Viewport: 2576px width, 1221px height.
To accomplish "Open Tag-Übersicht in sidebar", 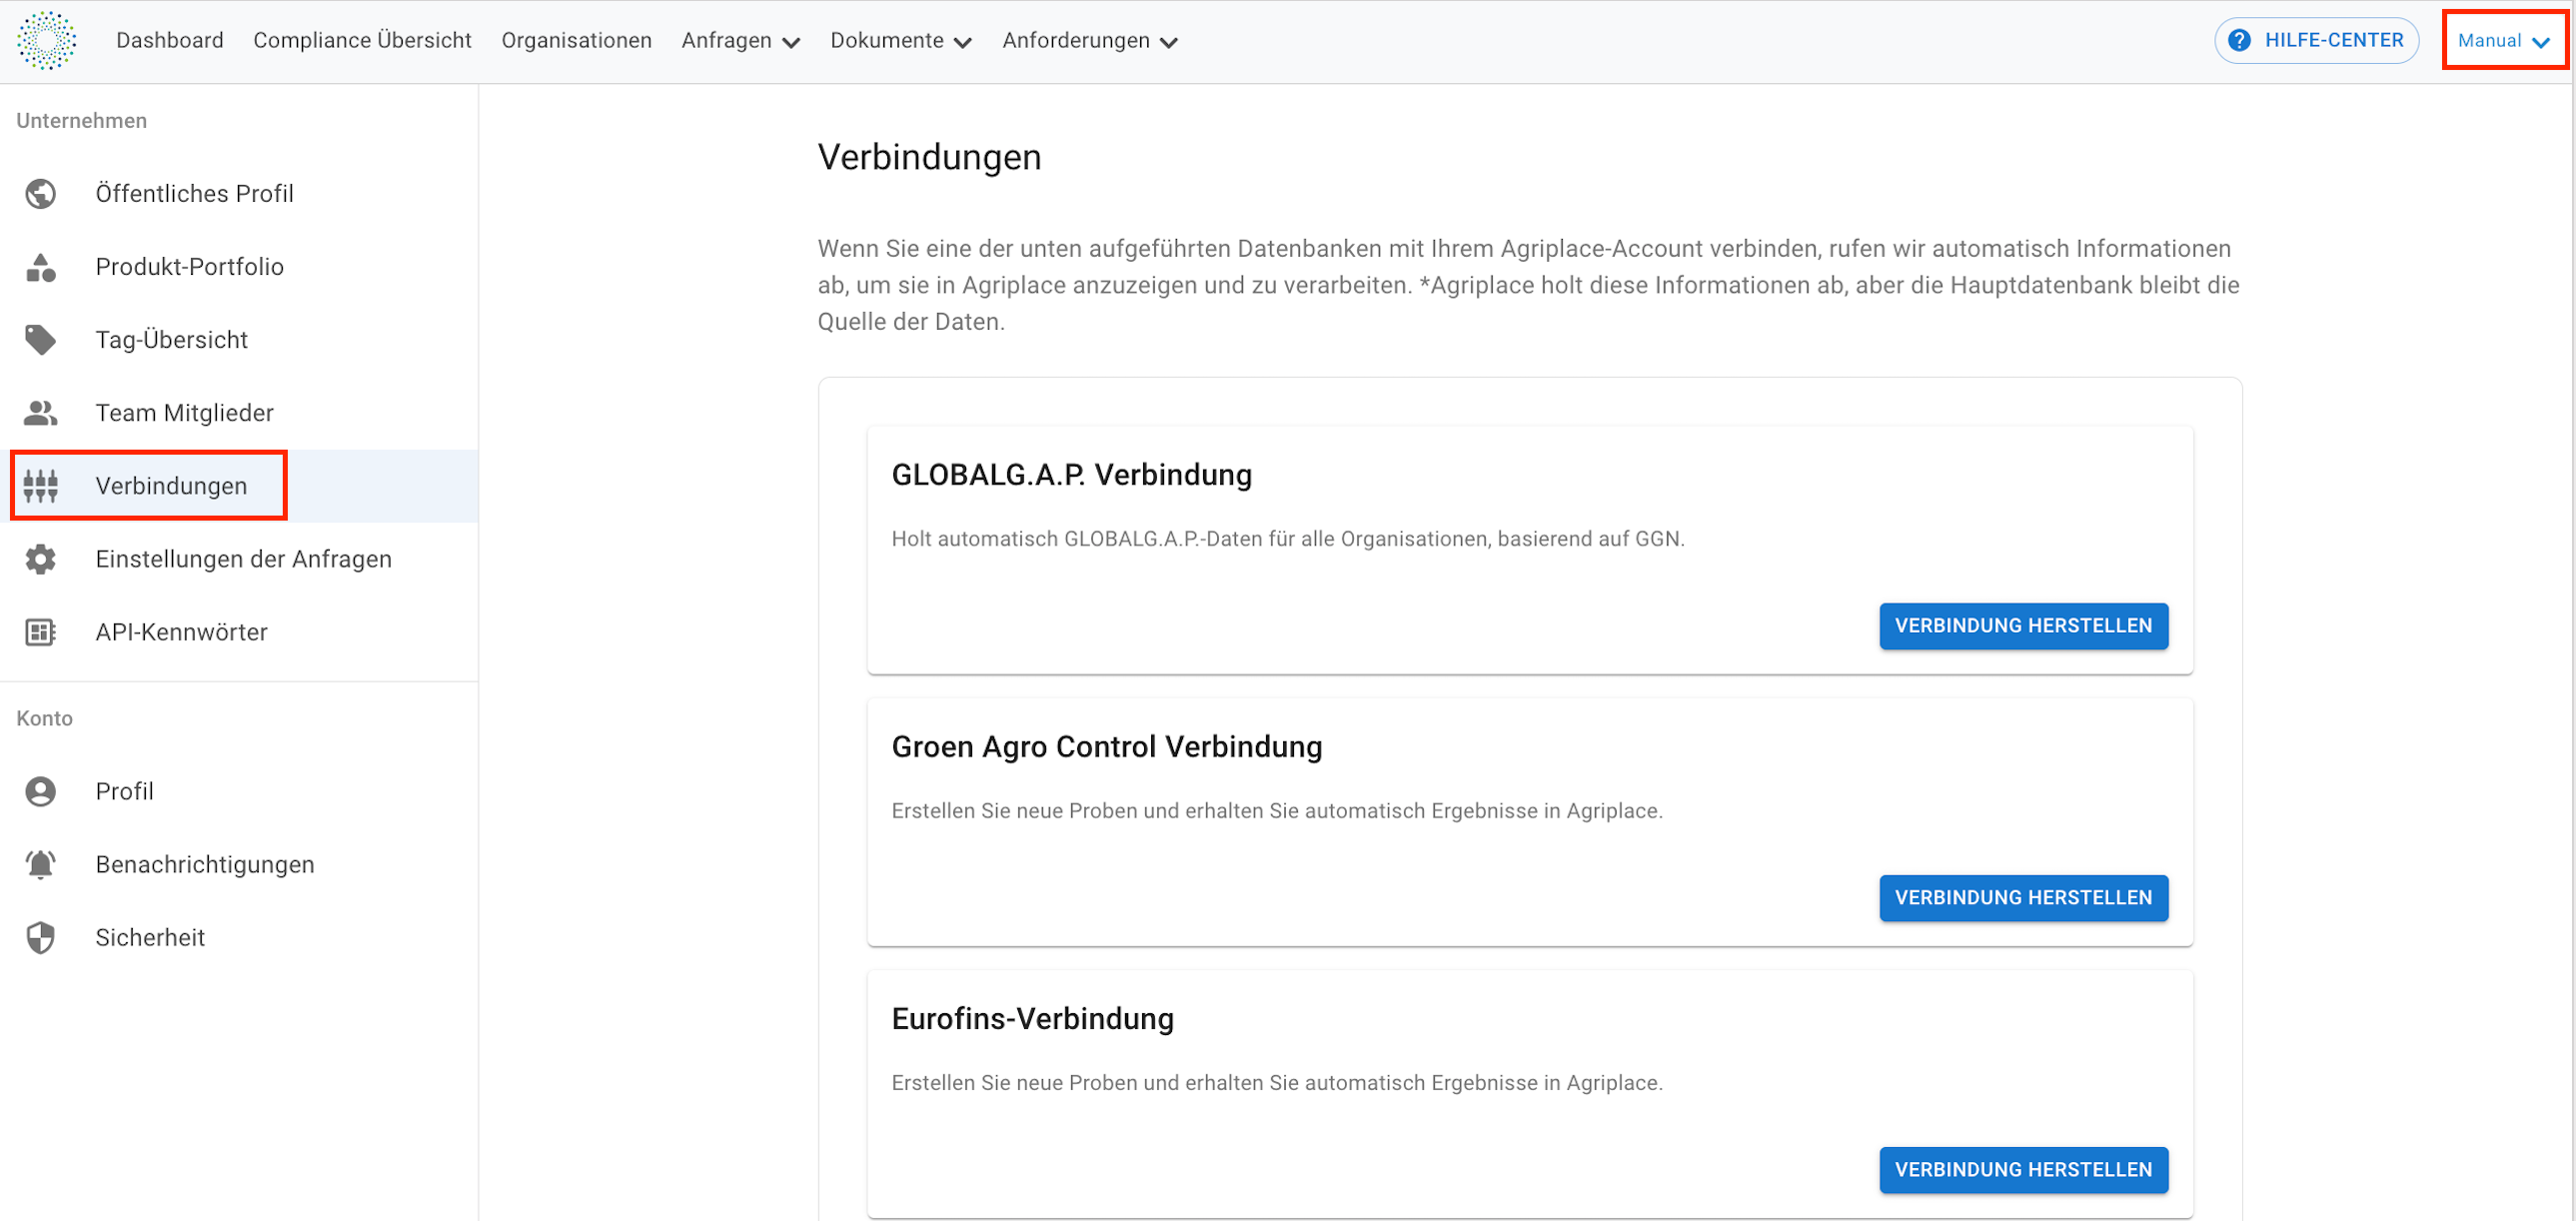I will pos(239,340).
